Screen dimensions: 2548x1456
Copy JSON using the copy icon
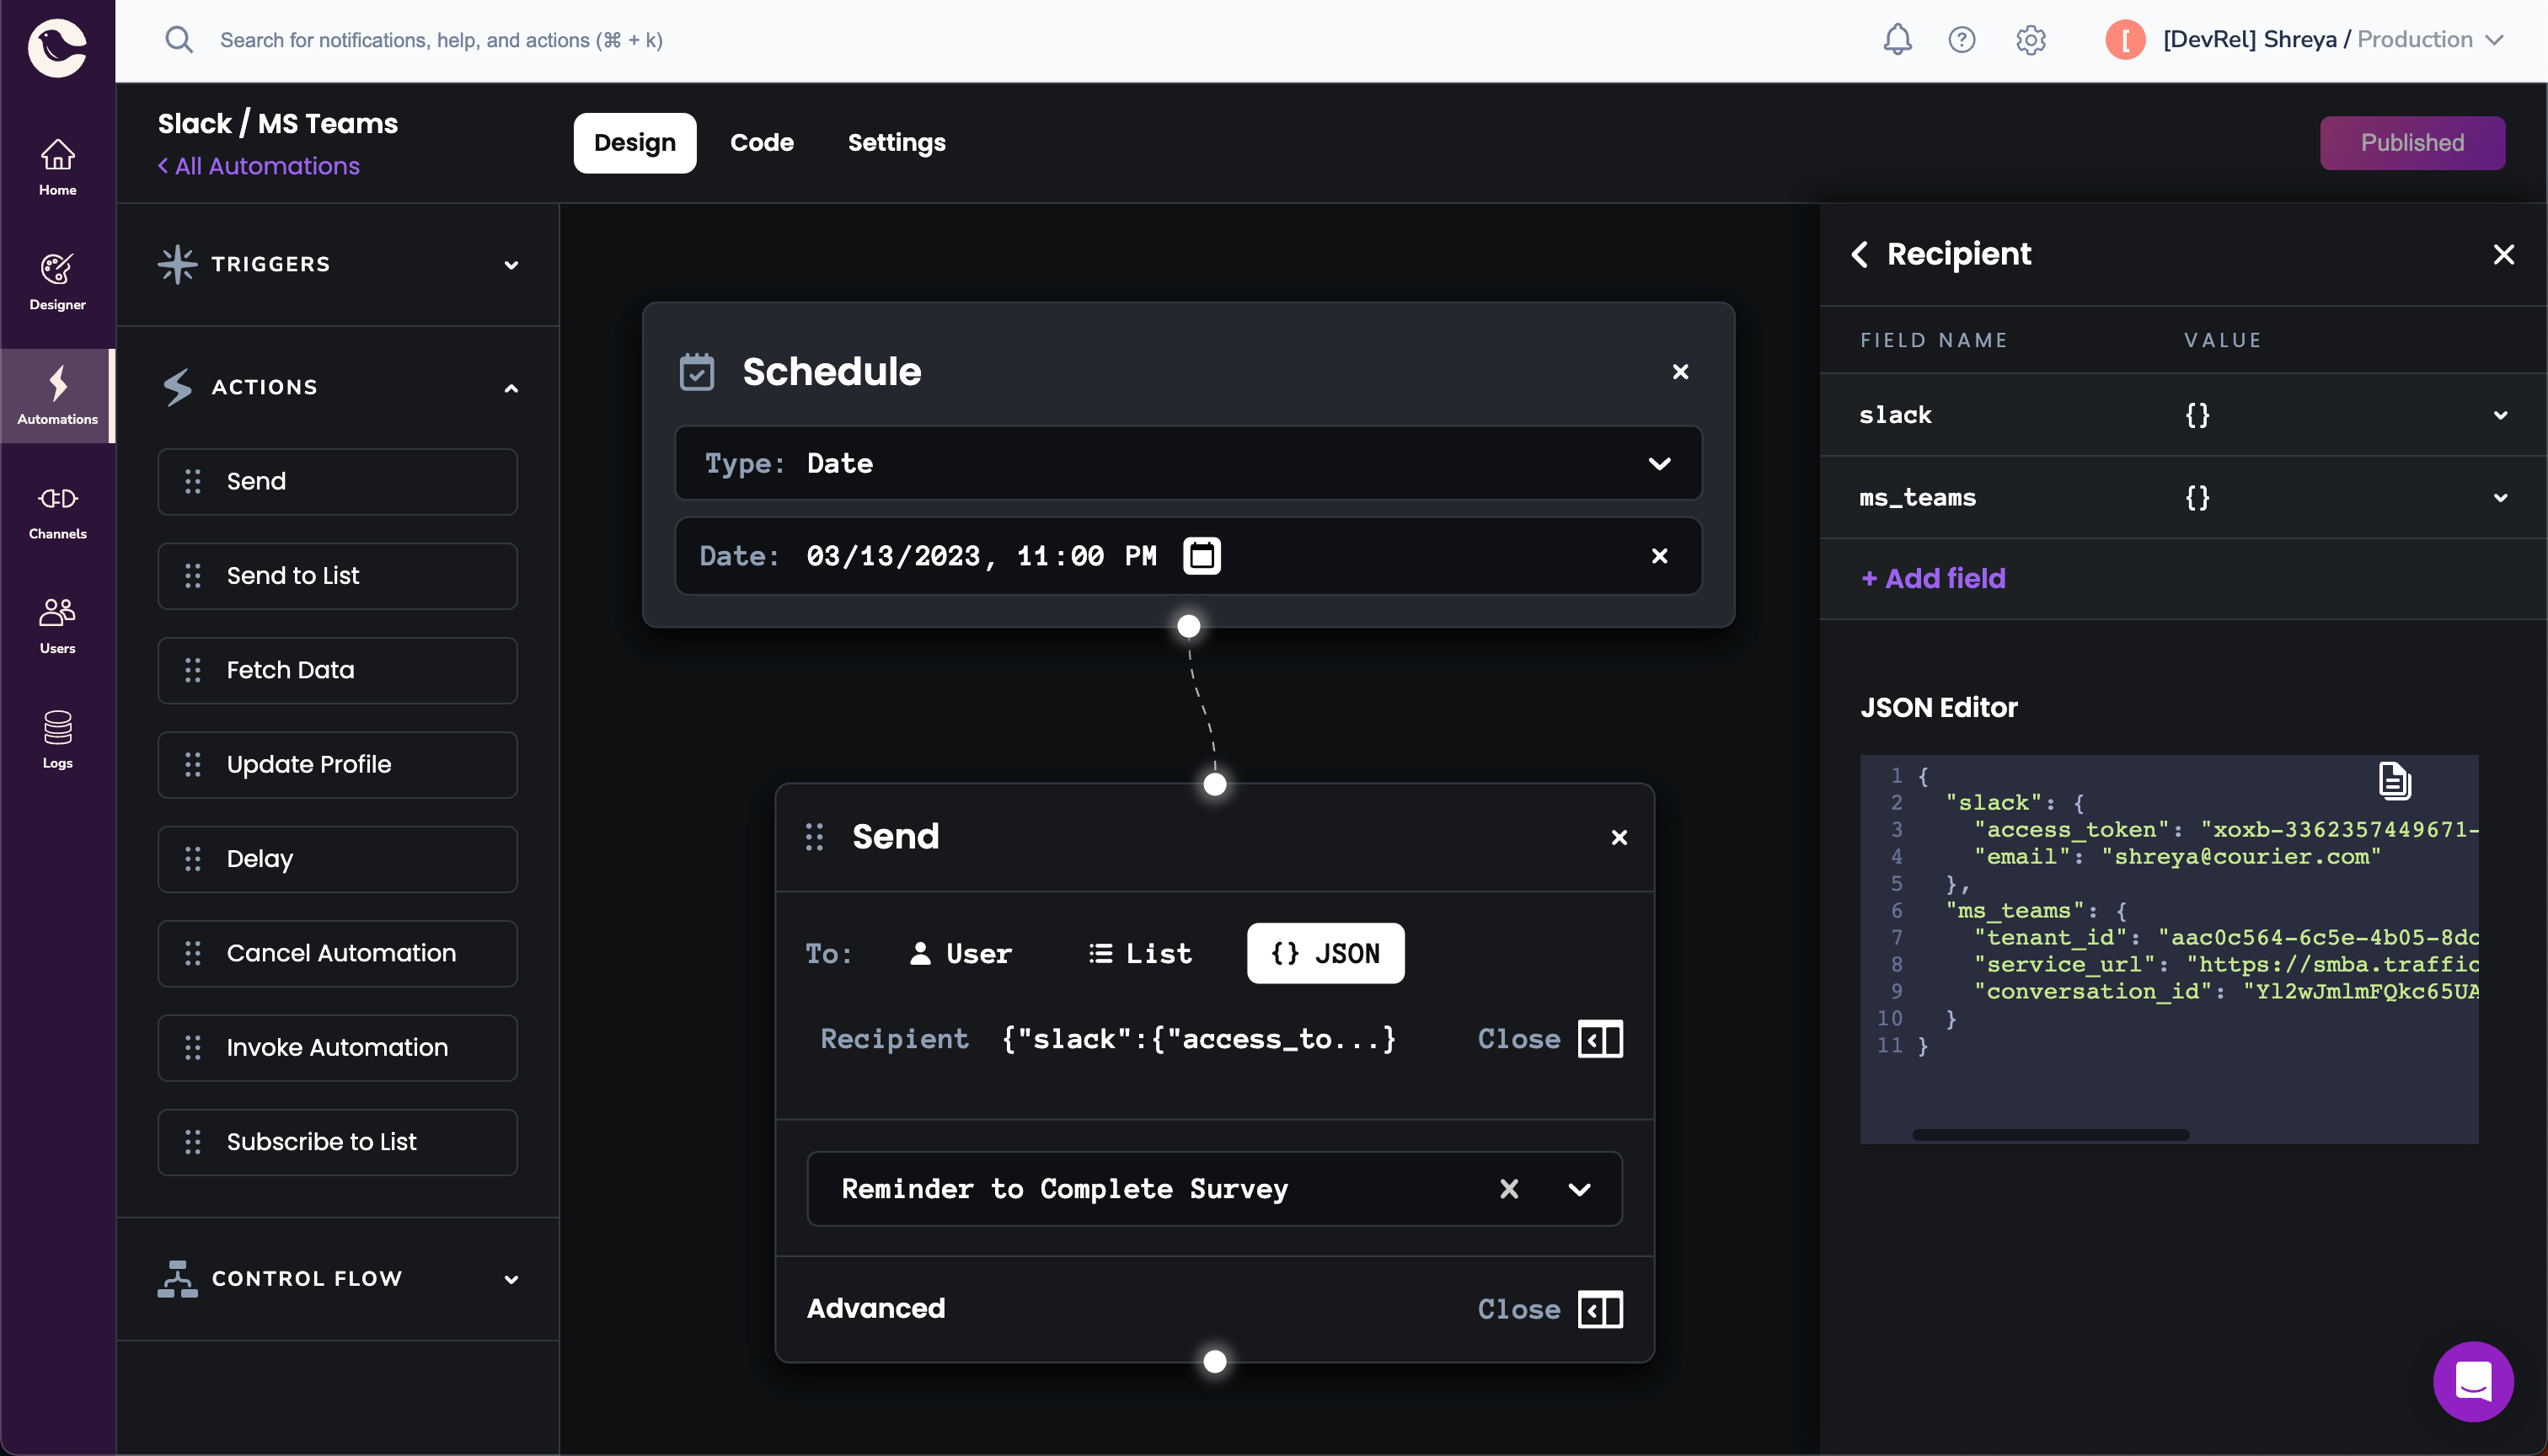coord(2396,781)
